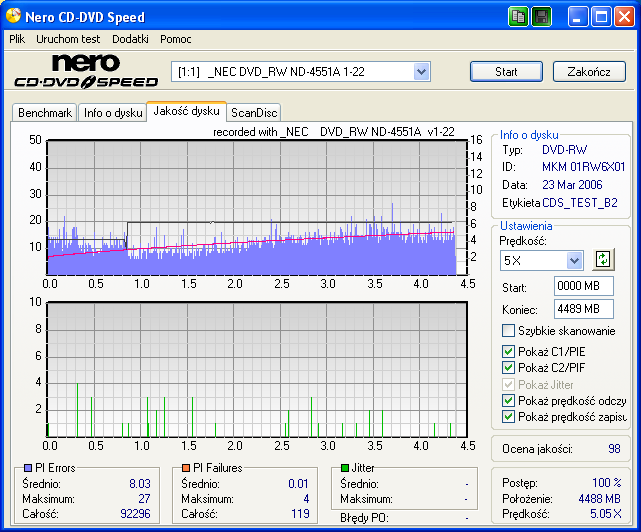Image resolution: width=641 pixels, height=532 pixels.
Task: Open the Uruchom test menu
Action: click(x=68, y=39)
